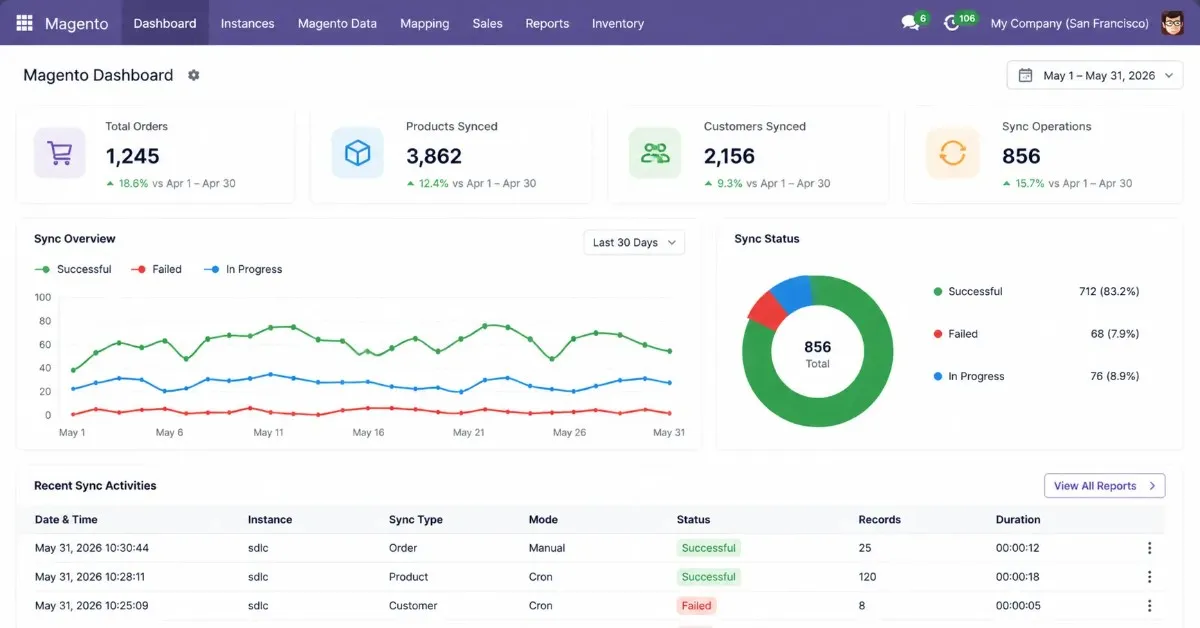This screenshot has height=628, width=1200.
Task: Click the 120 records cell
Action: (x=868, y=577)
